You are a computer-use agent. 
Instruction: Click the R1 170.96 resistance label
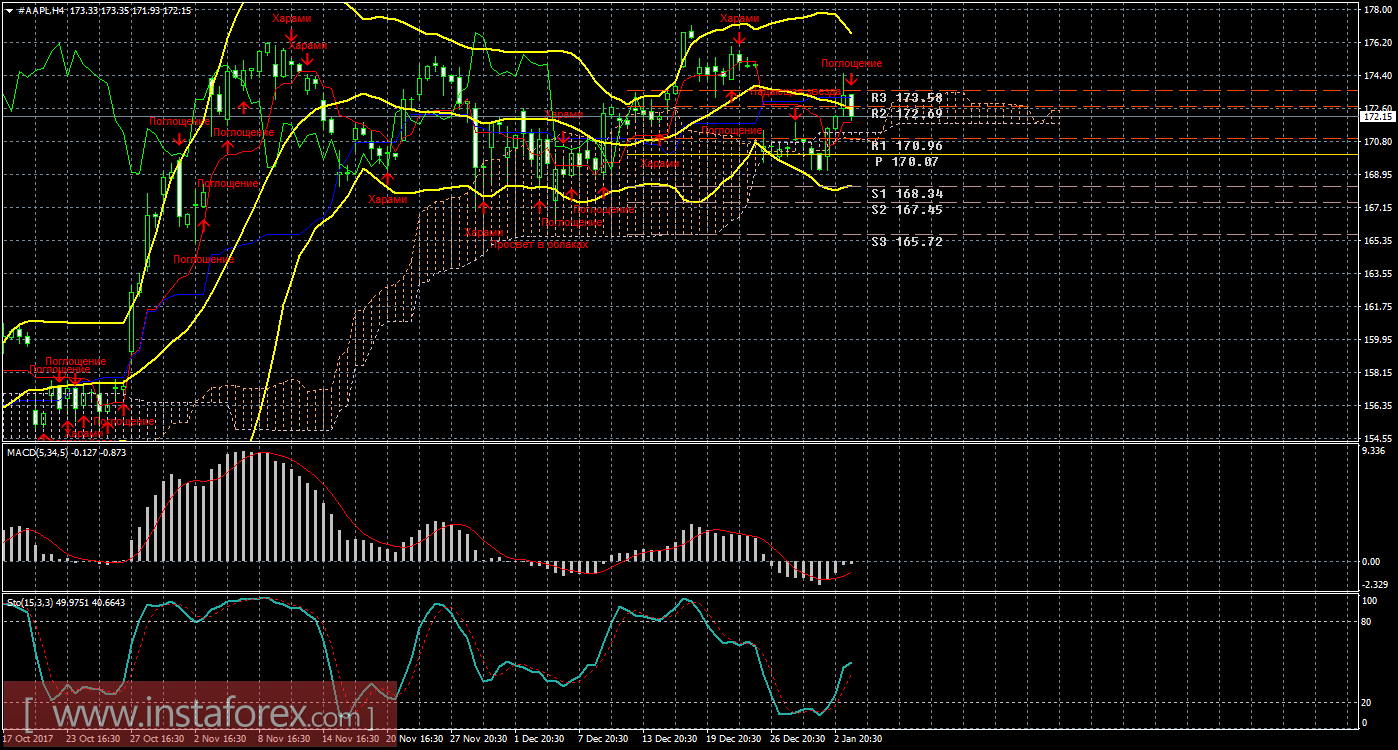coord(906,146)
